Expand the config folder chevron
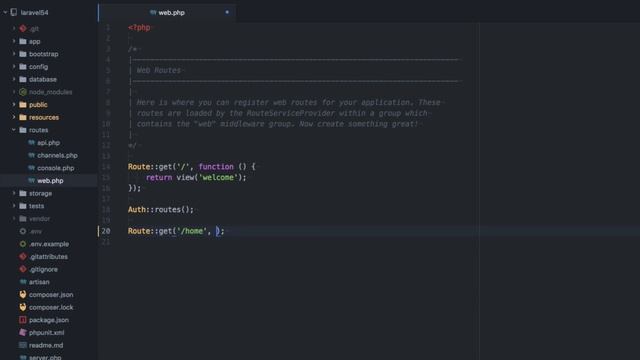The image size is (640, 360). coord(14,67)
